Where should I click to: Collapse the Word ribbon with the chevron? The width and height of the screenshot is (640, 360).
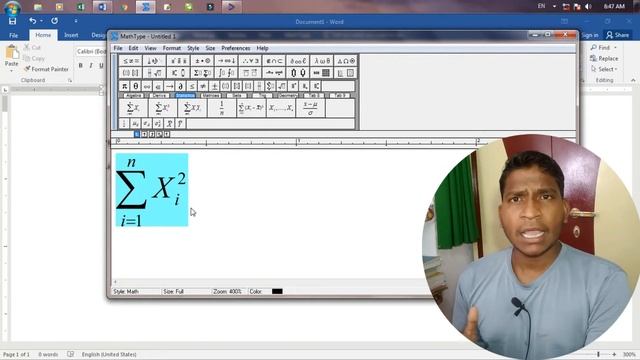click(633, 80)
